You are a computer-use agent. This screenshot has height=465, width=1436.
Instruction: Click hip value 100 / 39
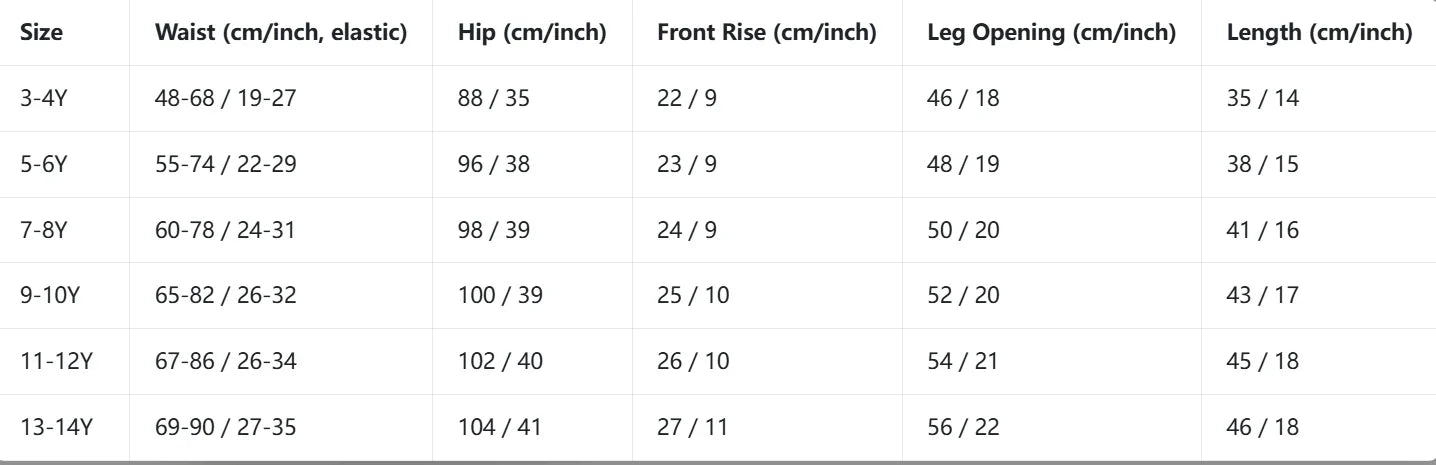click(500, 296)
